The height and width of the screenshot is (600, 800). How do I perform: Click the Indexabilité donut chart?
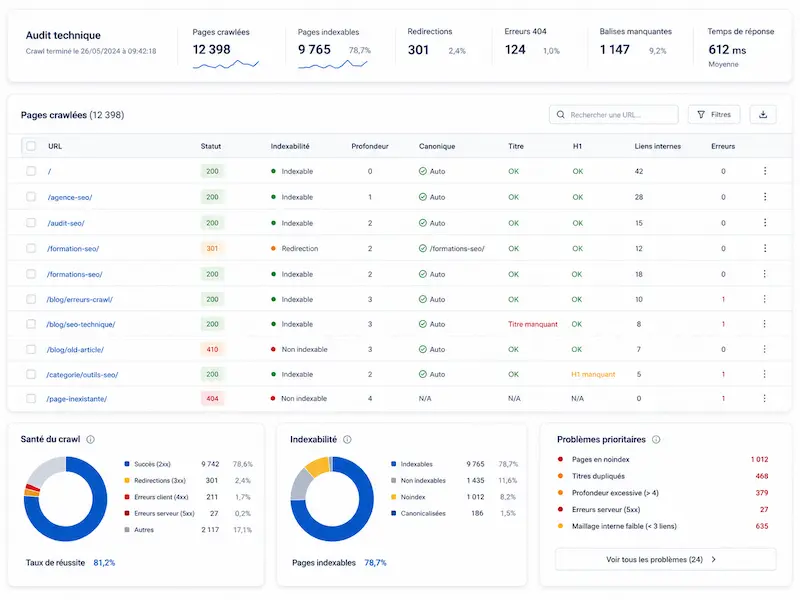[332, 498]
